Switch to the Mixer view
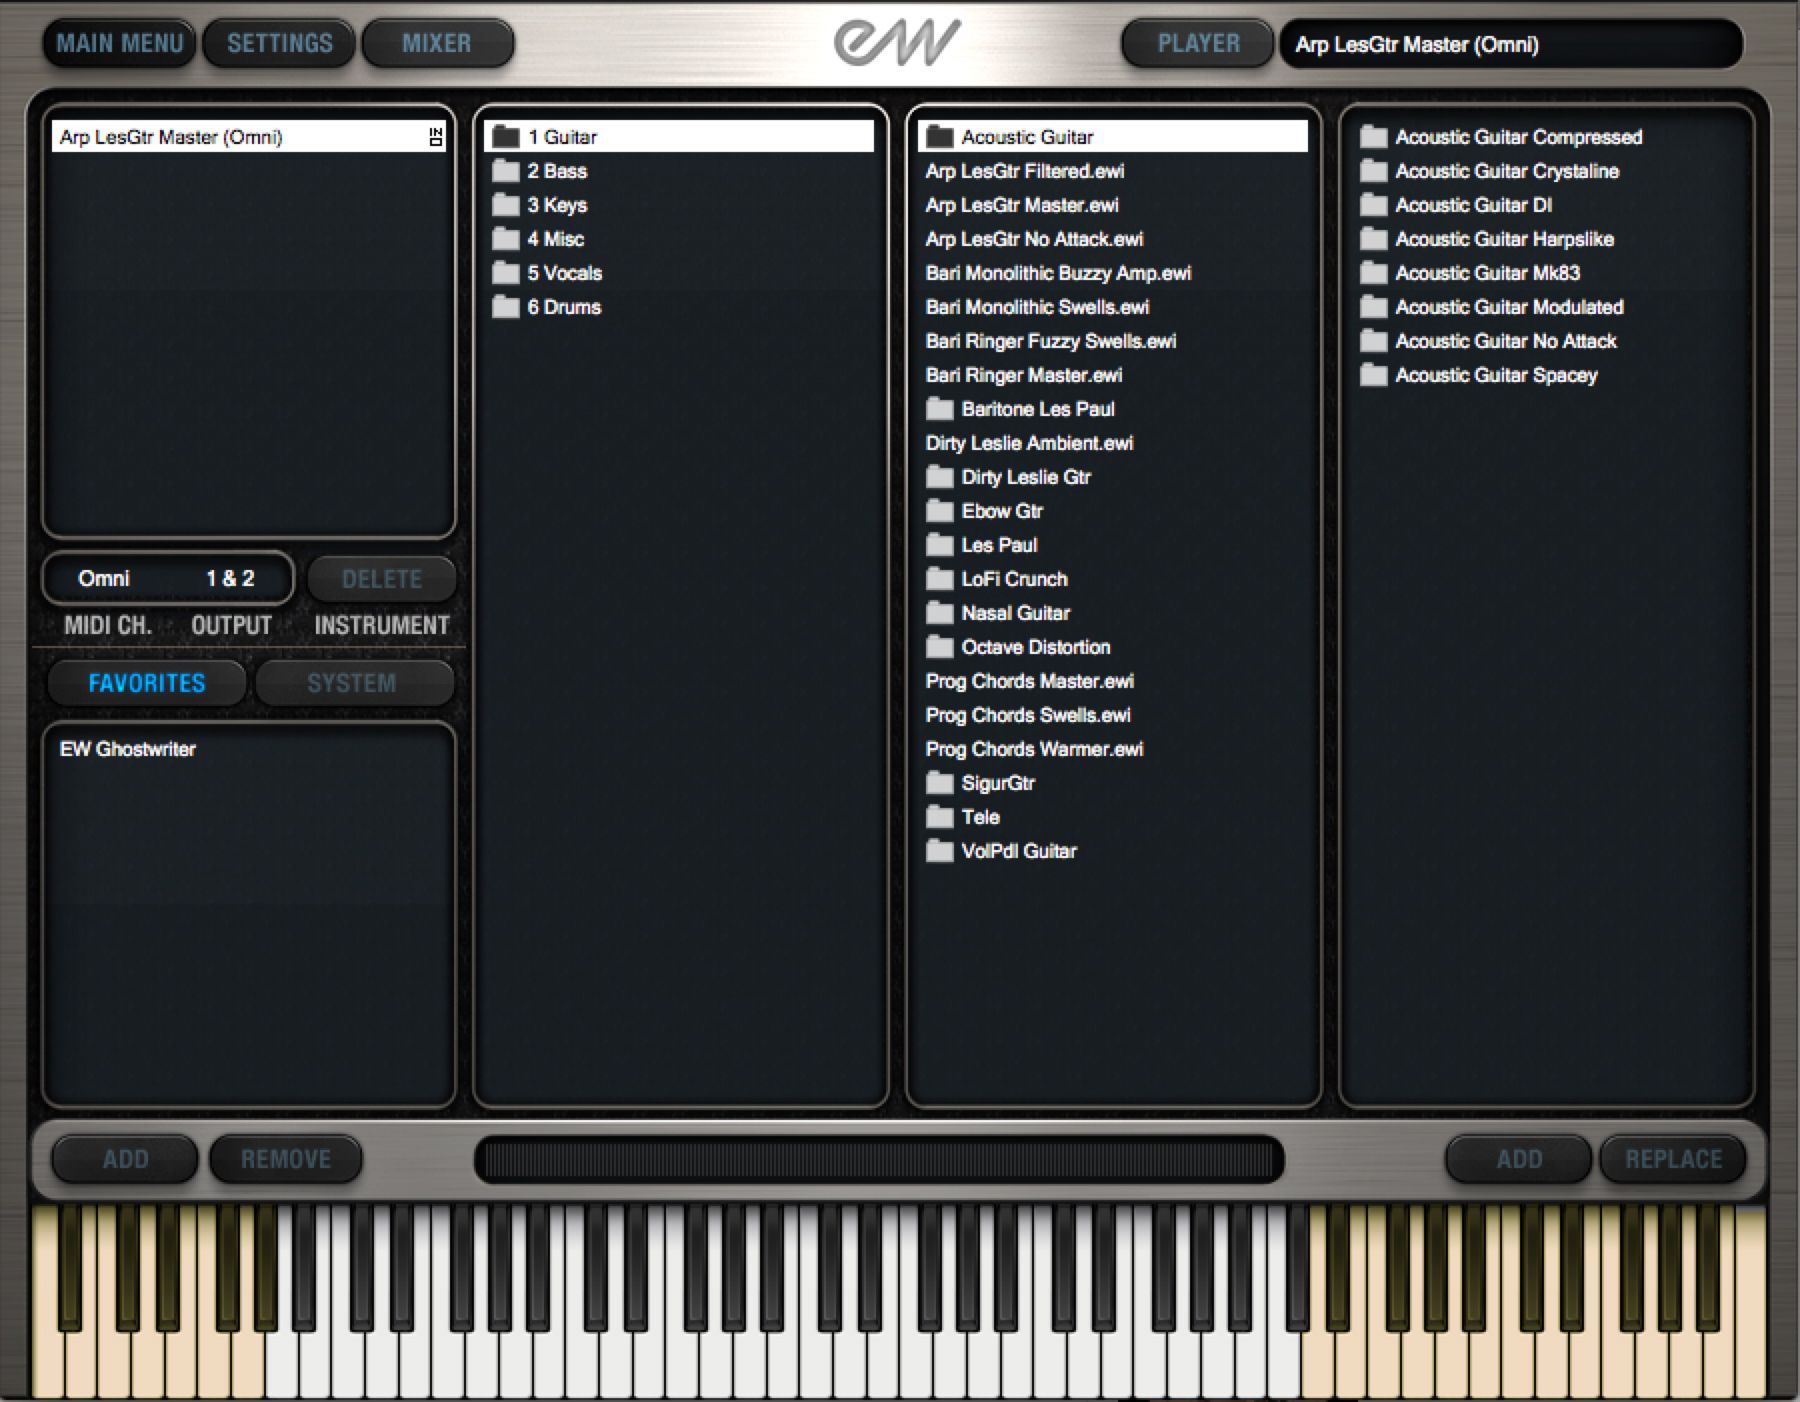1800x1402 pixels. pyautogui.click(x=437, y=43)
